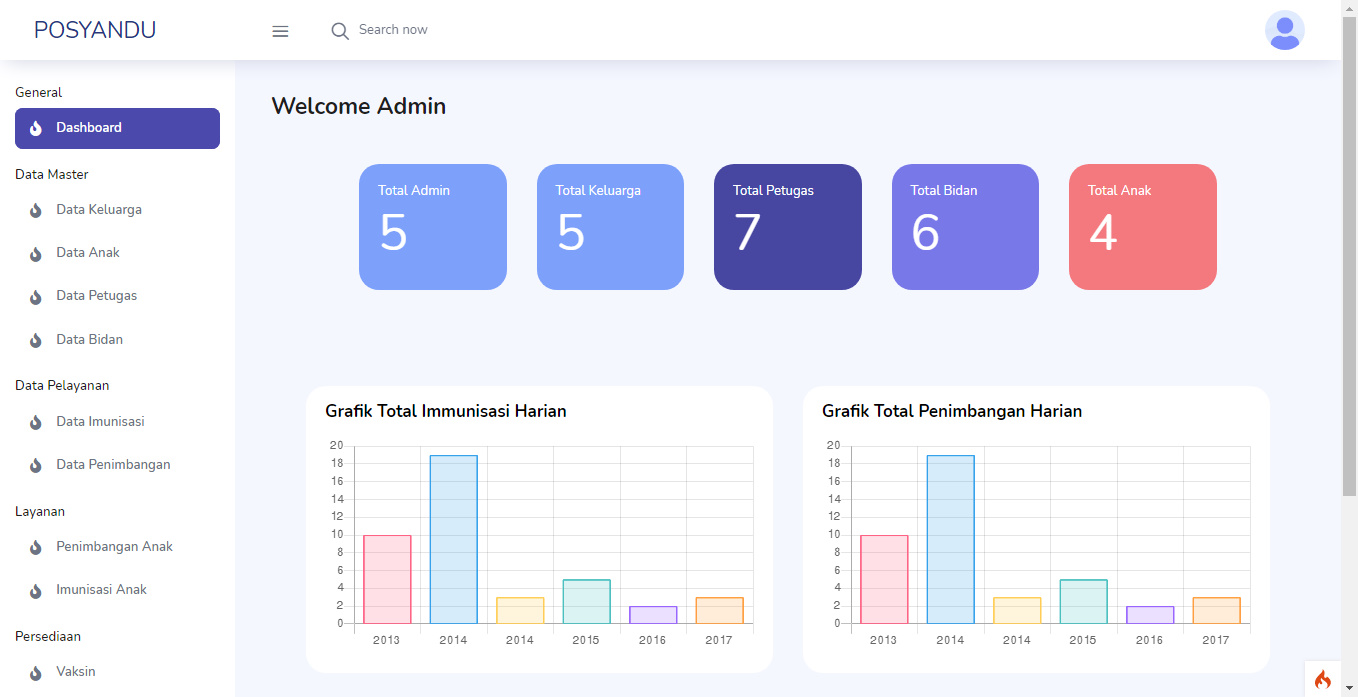Click the user profile avatar icon
This screenshot has height=697, width=1358.
tap(1284, 30)
